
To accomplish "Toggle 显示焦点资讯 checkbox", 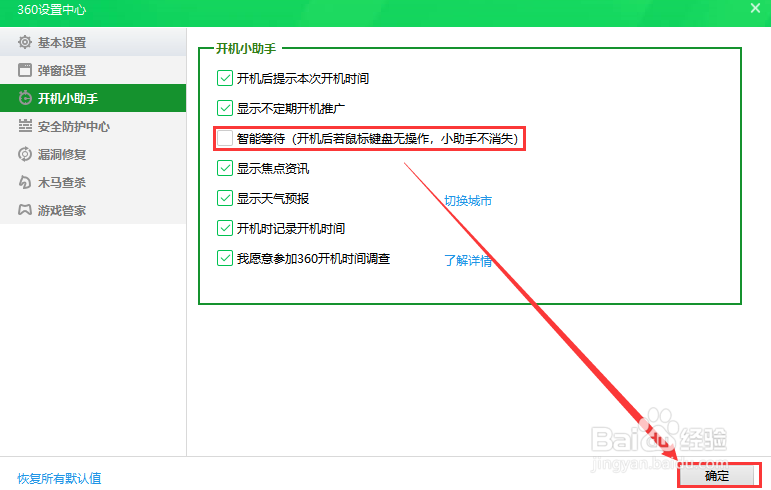I will (225, 168).
